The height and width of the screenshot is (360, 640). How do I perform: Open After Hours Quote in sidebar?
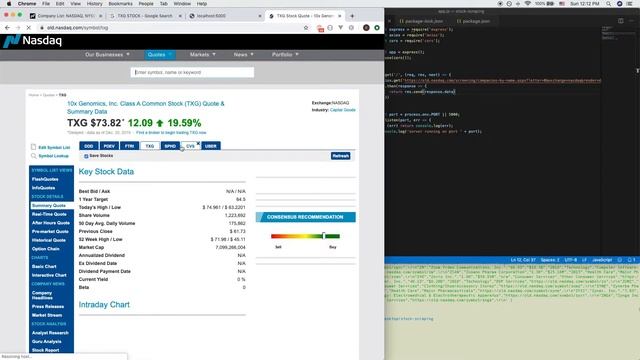pyautogui.click(x=51, y=223)
